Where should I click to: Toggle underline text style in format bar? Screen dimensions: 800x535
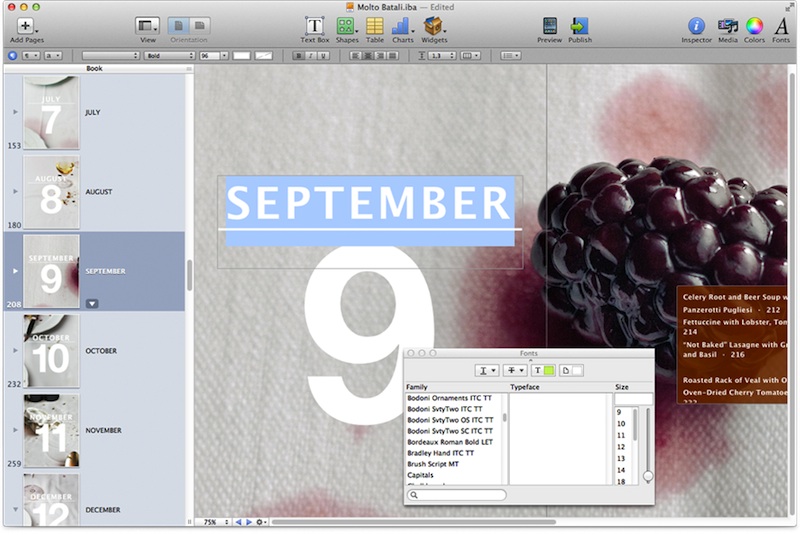click(324, 56)
